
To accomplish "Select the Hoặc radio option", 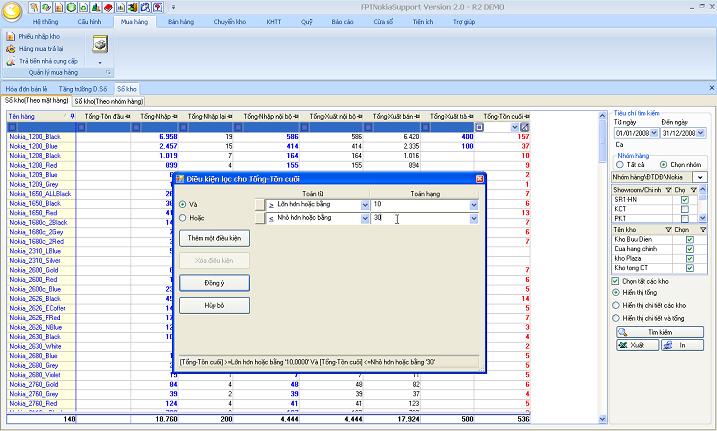I will 183,218.
